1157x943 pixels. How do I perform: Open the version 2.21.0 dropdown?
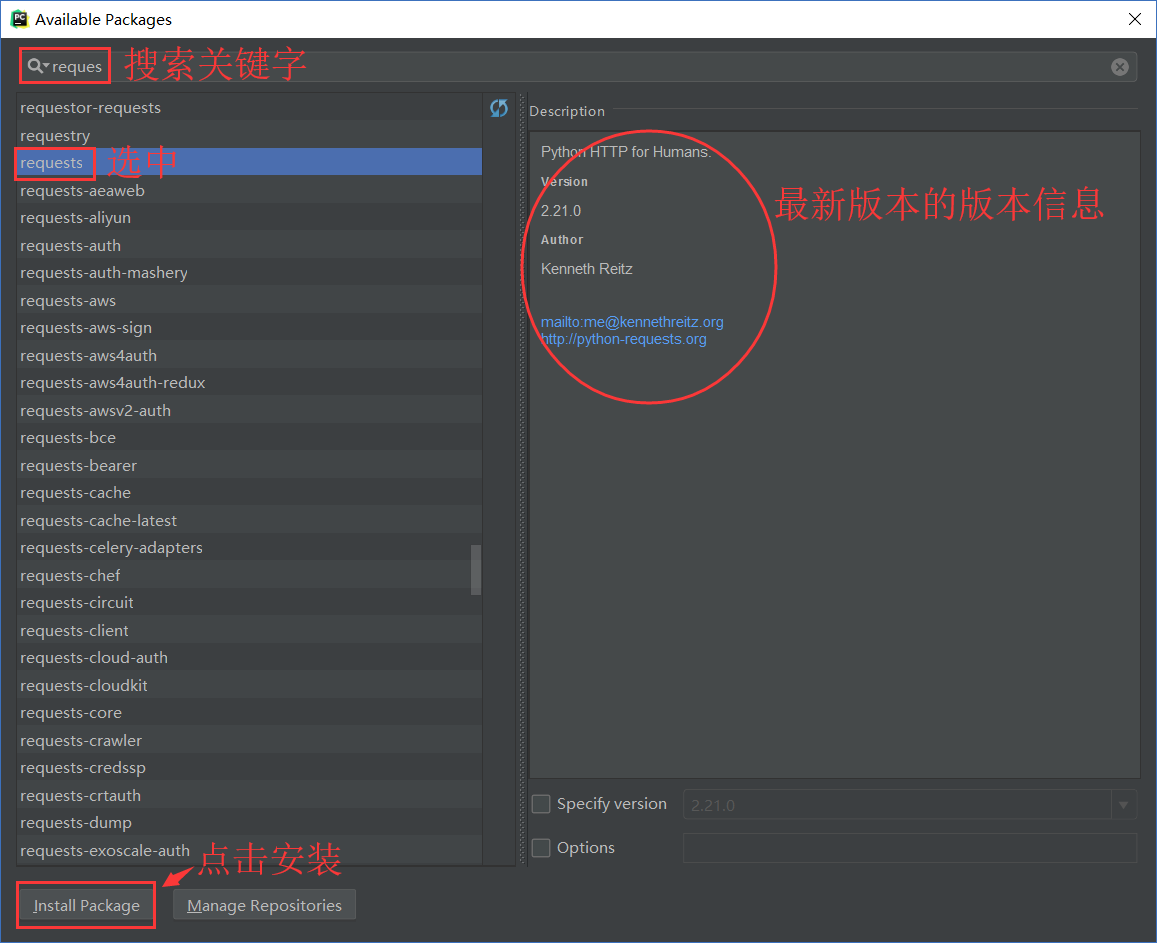tap(1124, 804)
